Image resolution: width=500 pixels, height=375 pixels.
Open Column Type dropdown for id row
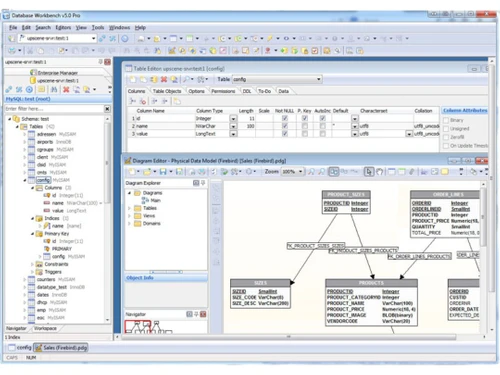[233, 119]
